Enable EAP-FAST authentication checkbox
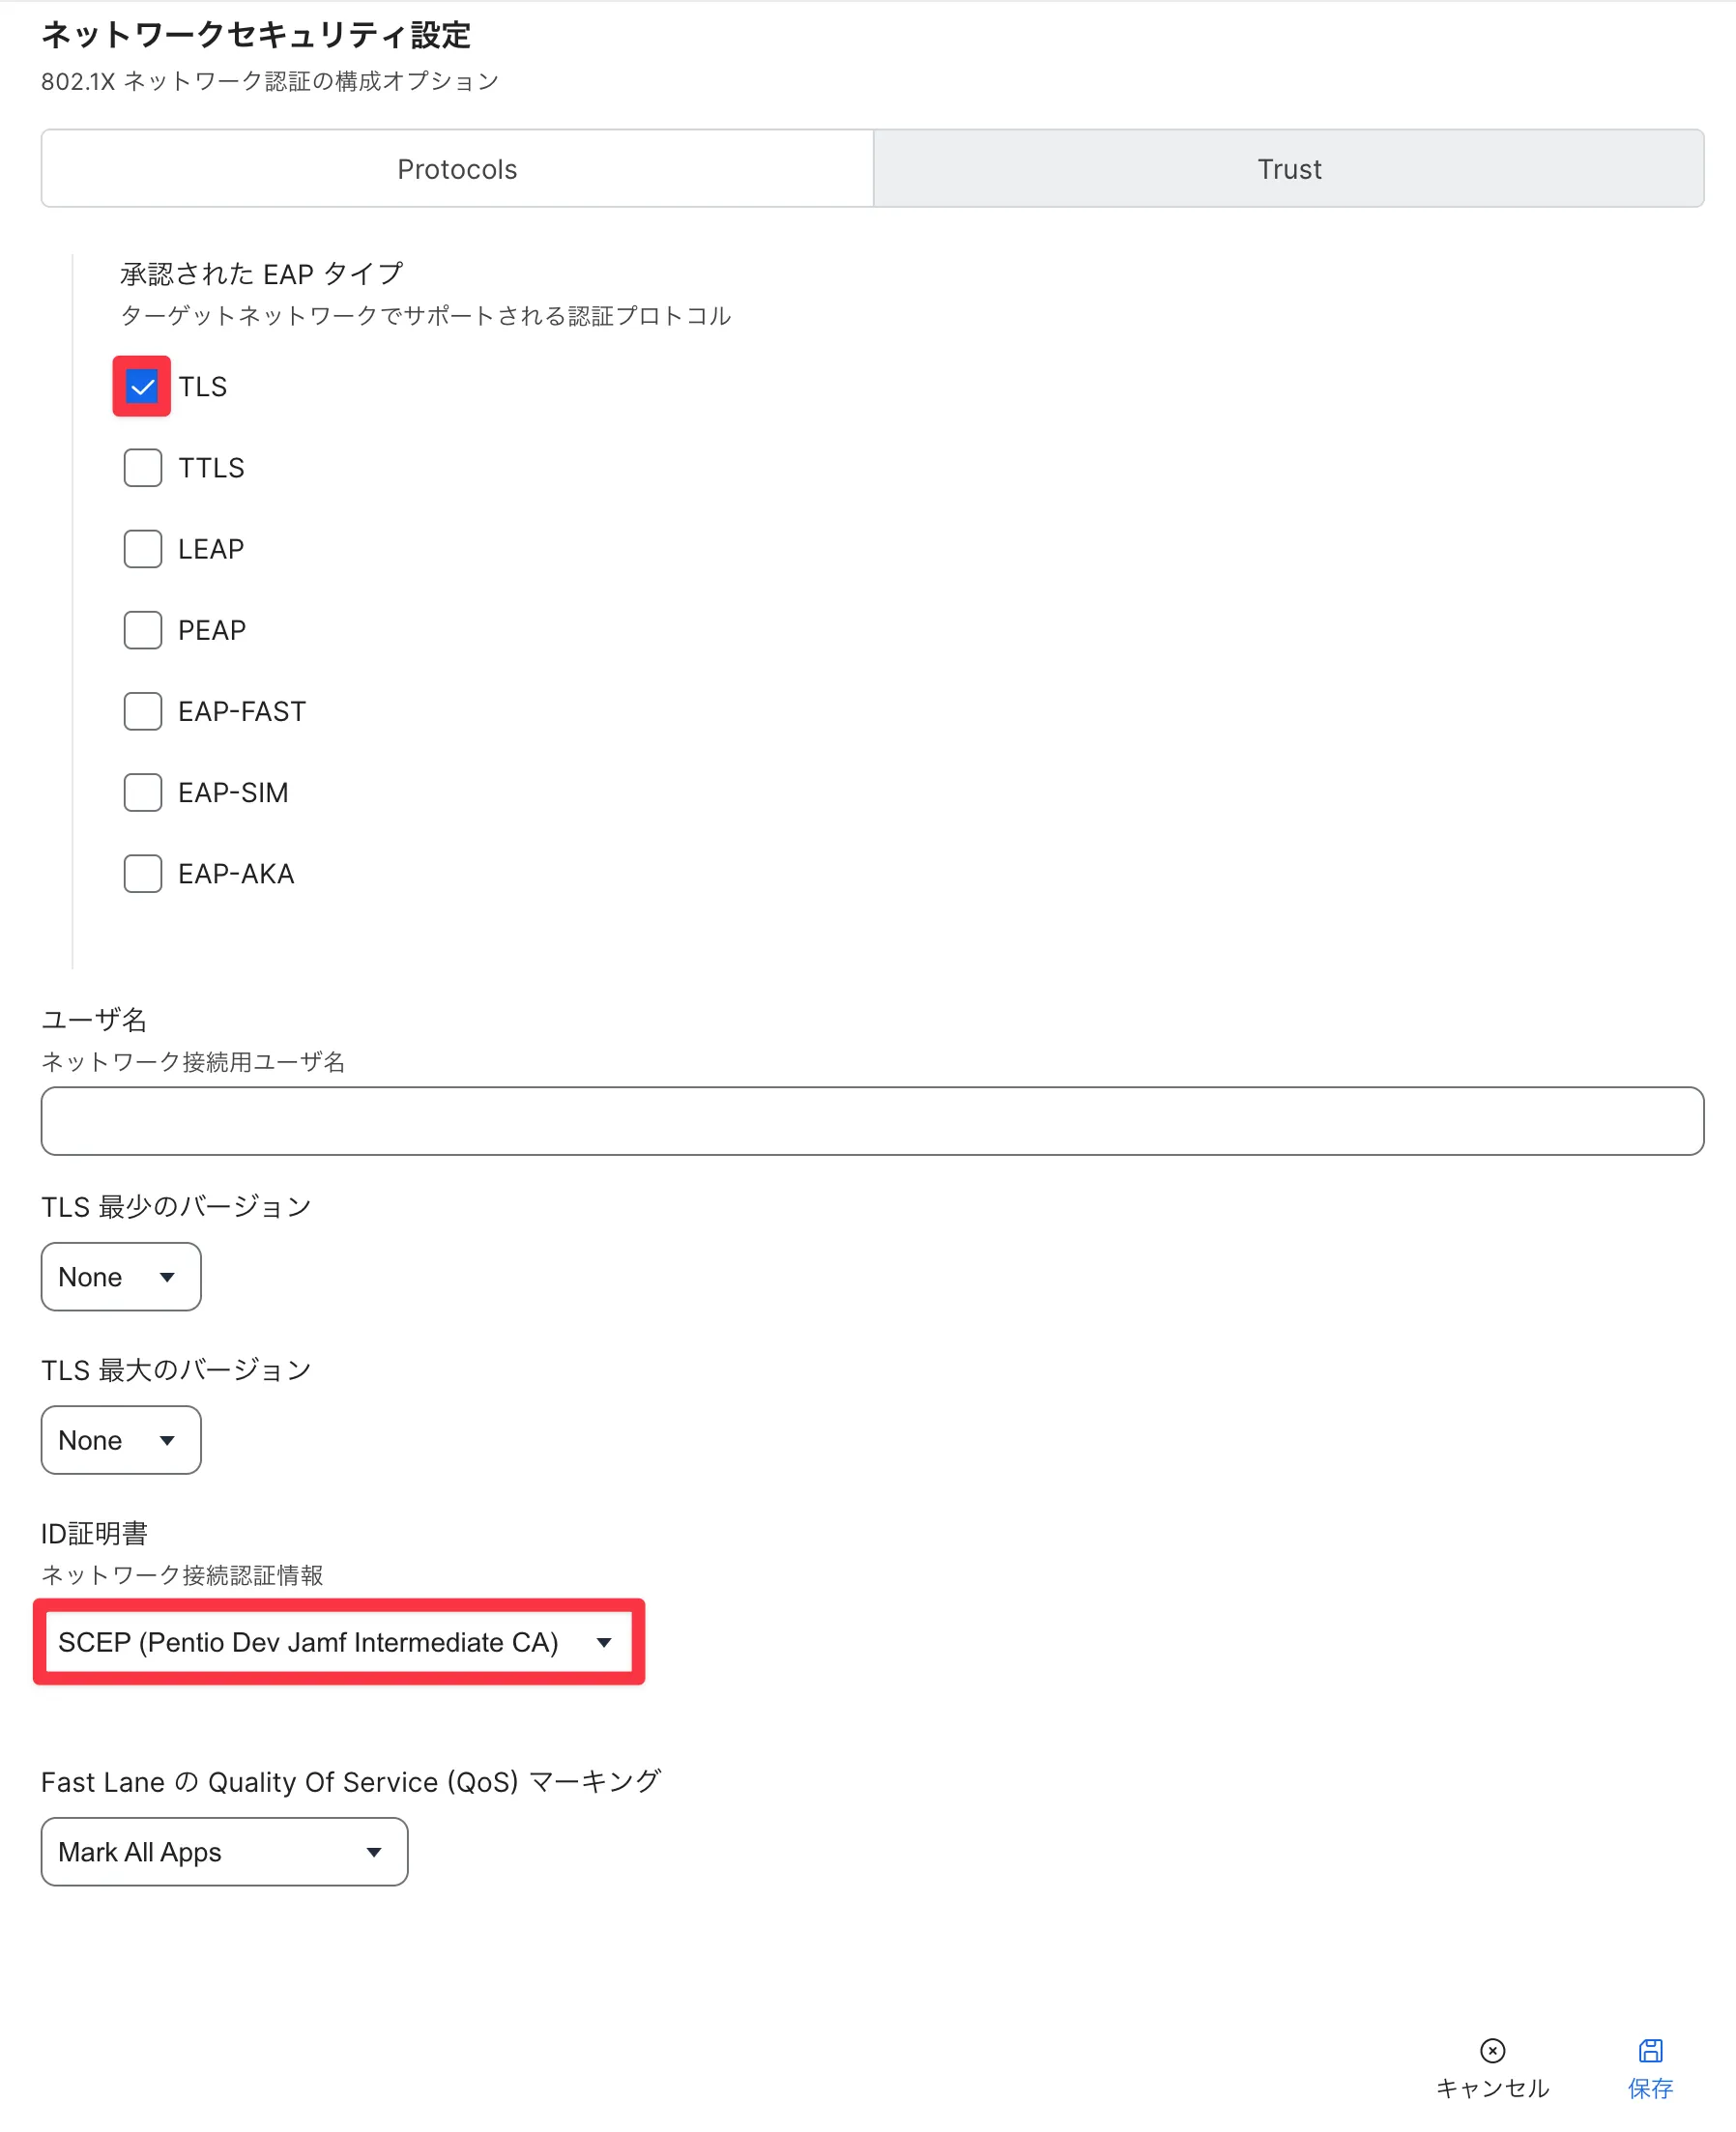 click(x=142, y=710)
